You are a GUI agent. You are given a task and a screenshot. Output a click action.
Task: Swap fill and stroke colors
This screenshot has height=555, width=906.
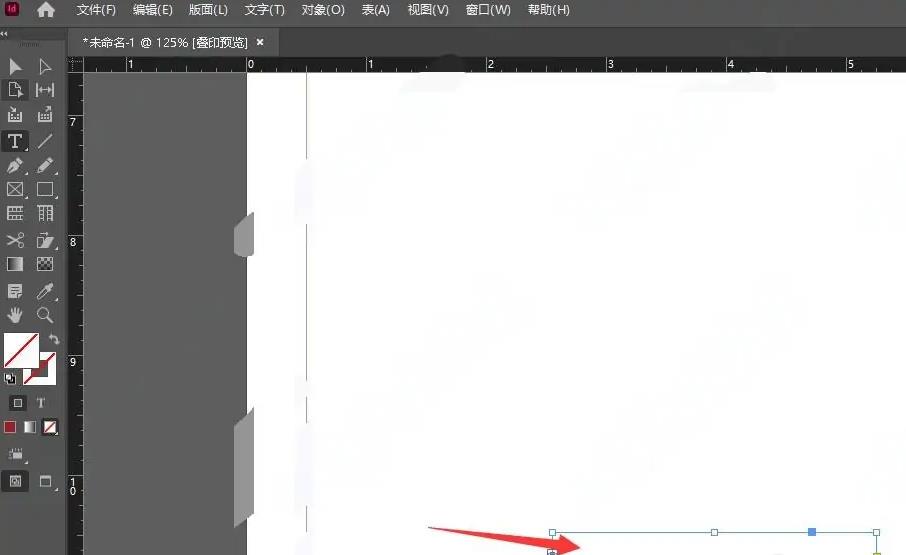pyautogui.click(x=54, y=340)
